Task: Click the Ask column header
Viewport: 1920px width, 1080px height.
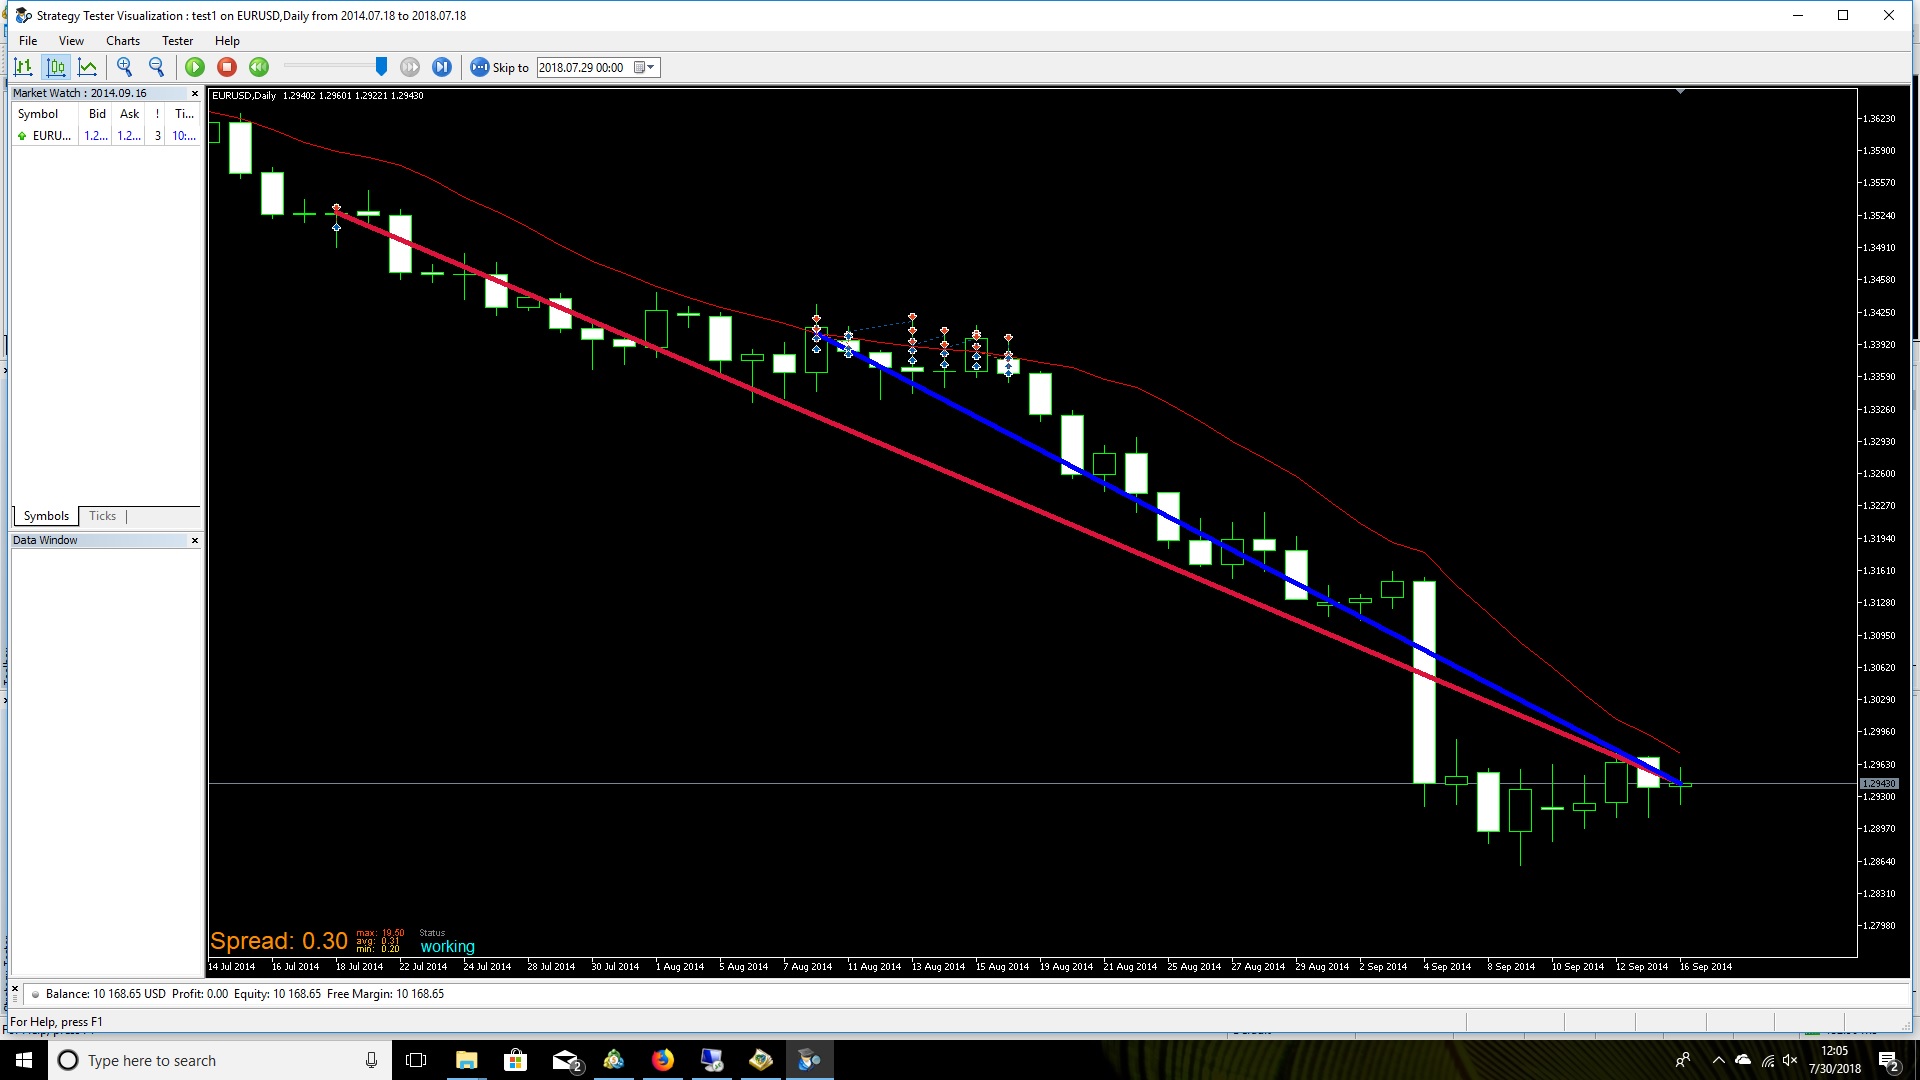Action: pyautogui.click(x=130, y=114)
